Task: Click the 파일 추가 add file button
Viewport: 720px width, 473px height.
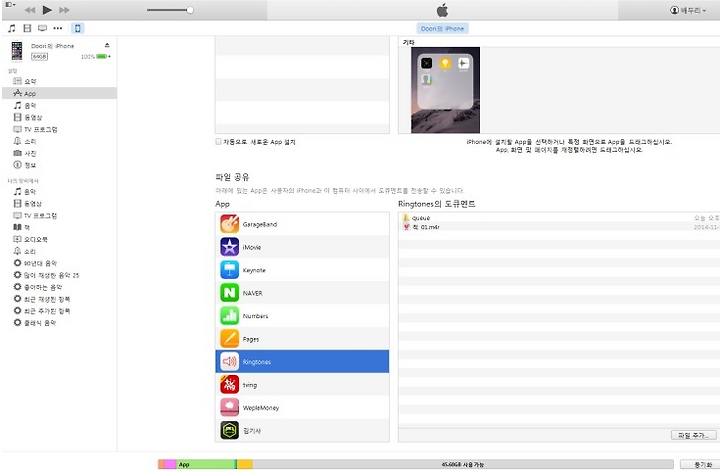Action: tap(693, 435)
